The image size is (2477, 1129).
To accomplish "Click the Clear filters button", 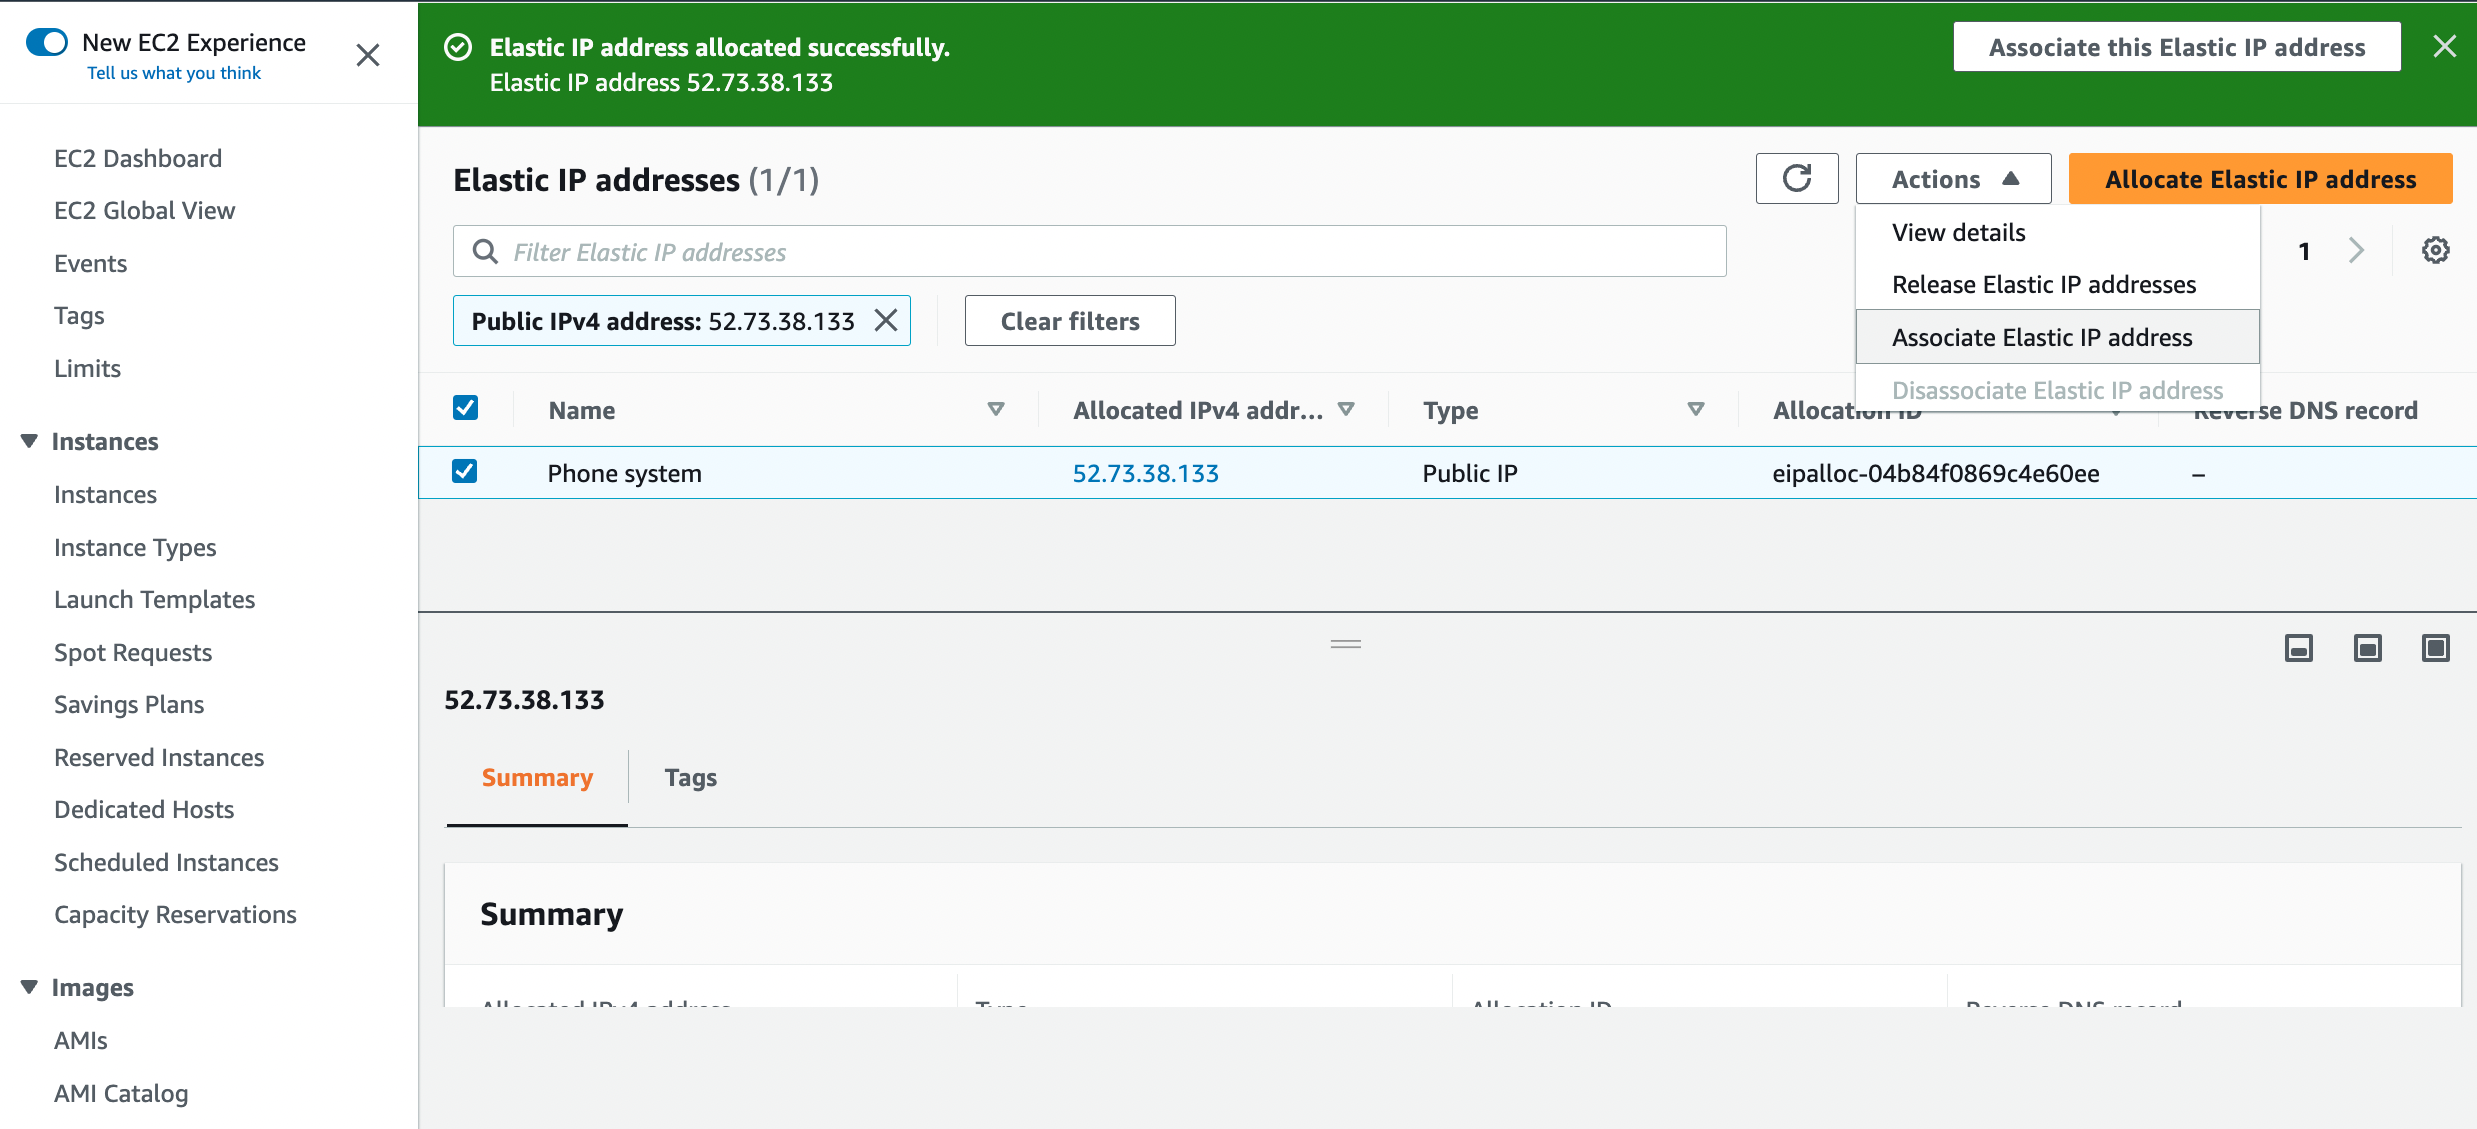I will [x=1070, y=320].
